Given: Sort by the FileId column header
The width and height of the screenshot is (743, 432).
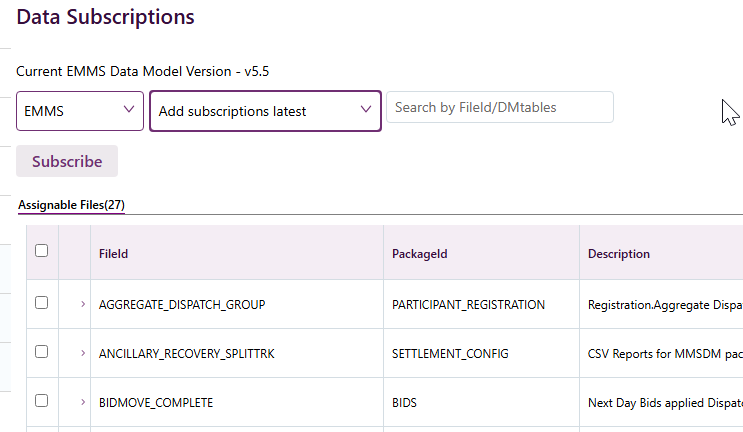Looking at the screenshot, I should (x=114, y=254).
